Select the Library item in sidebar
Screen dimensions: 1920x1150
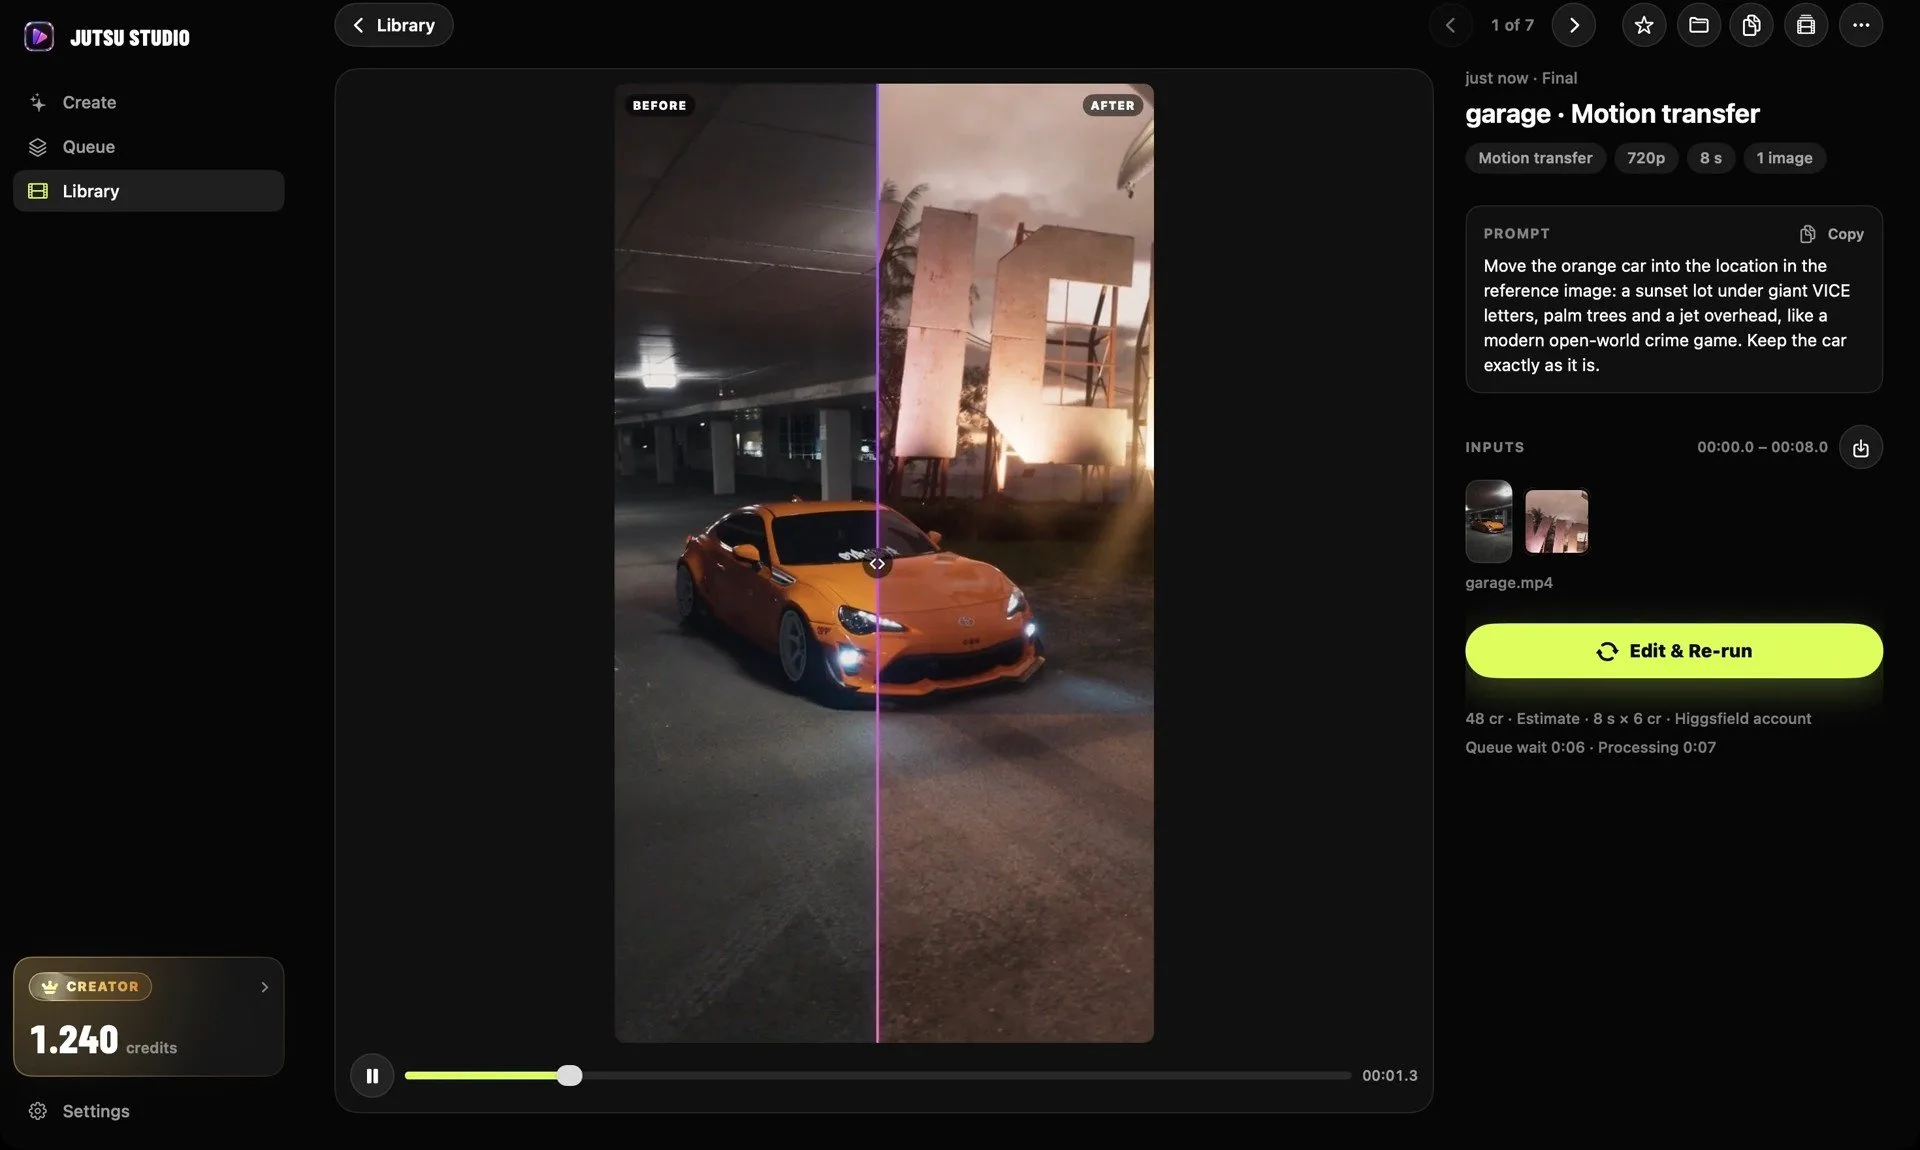point(148,191)
